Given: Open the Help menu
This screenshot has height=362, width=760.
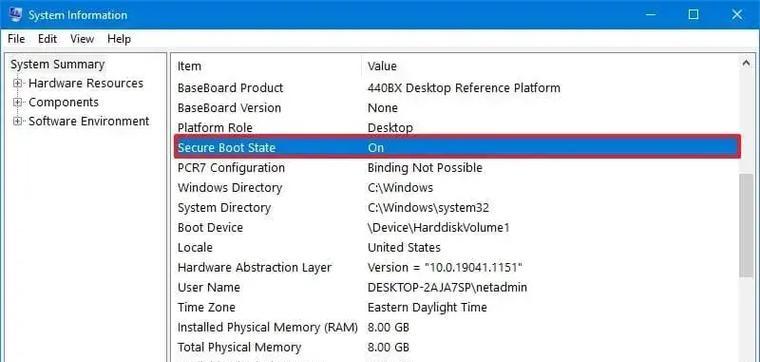Looking at the screenshot, I should pyautogui.click(x=119, y=39).
